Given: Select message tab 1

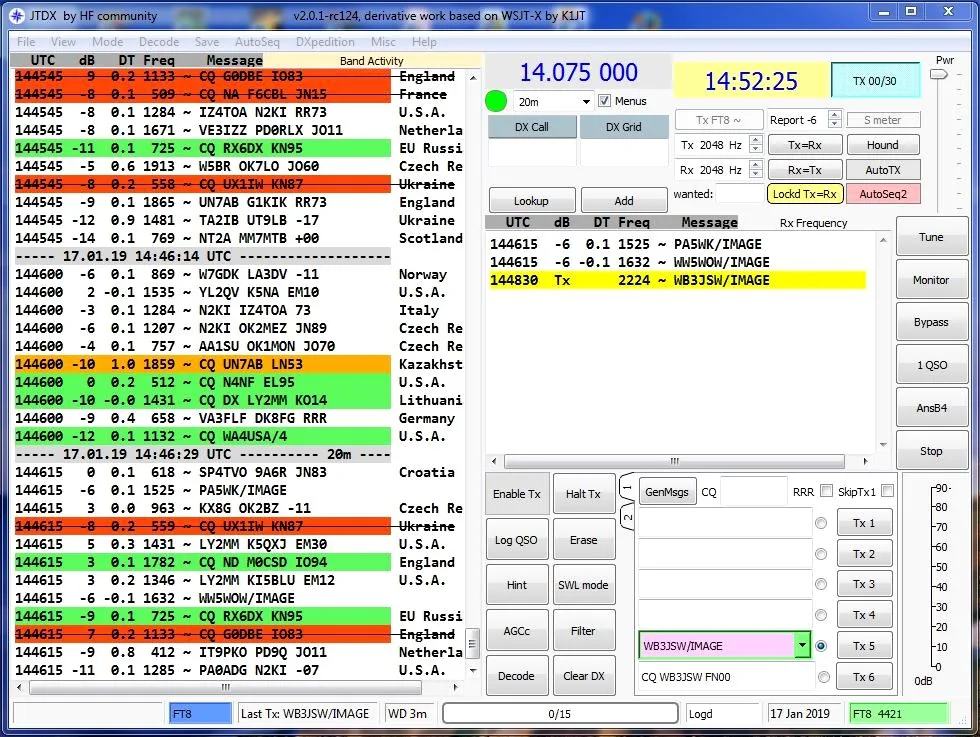Looking at the screenshot, I should click(x=628, y=488).
